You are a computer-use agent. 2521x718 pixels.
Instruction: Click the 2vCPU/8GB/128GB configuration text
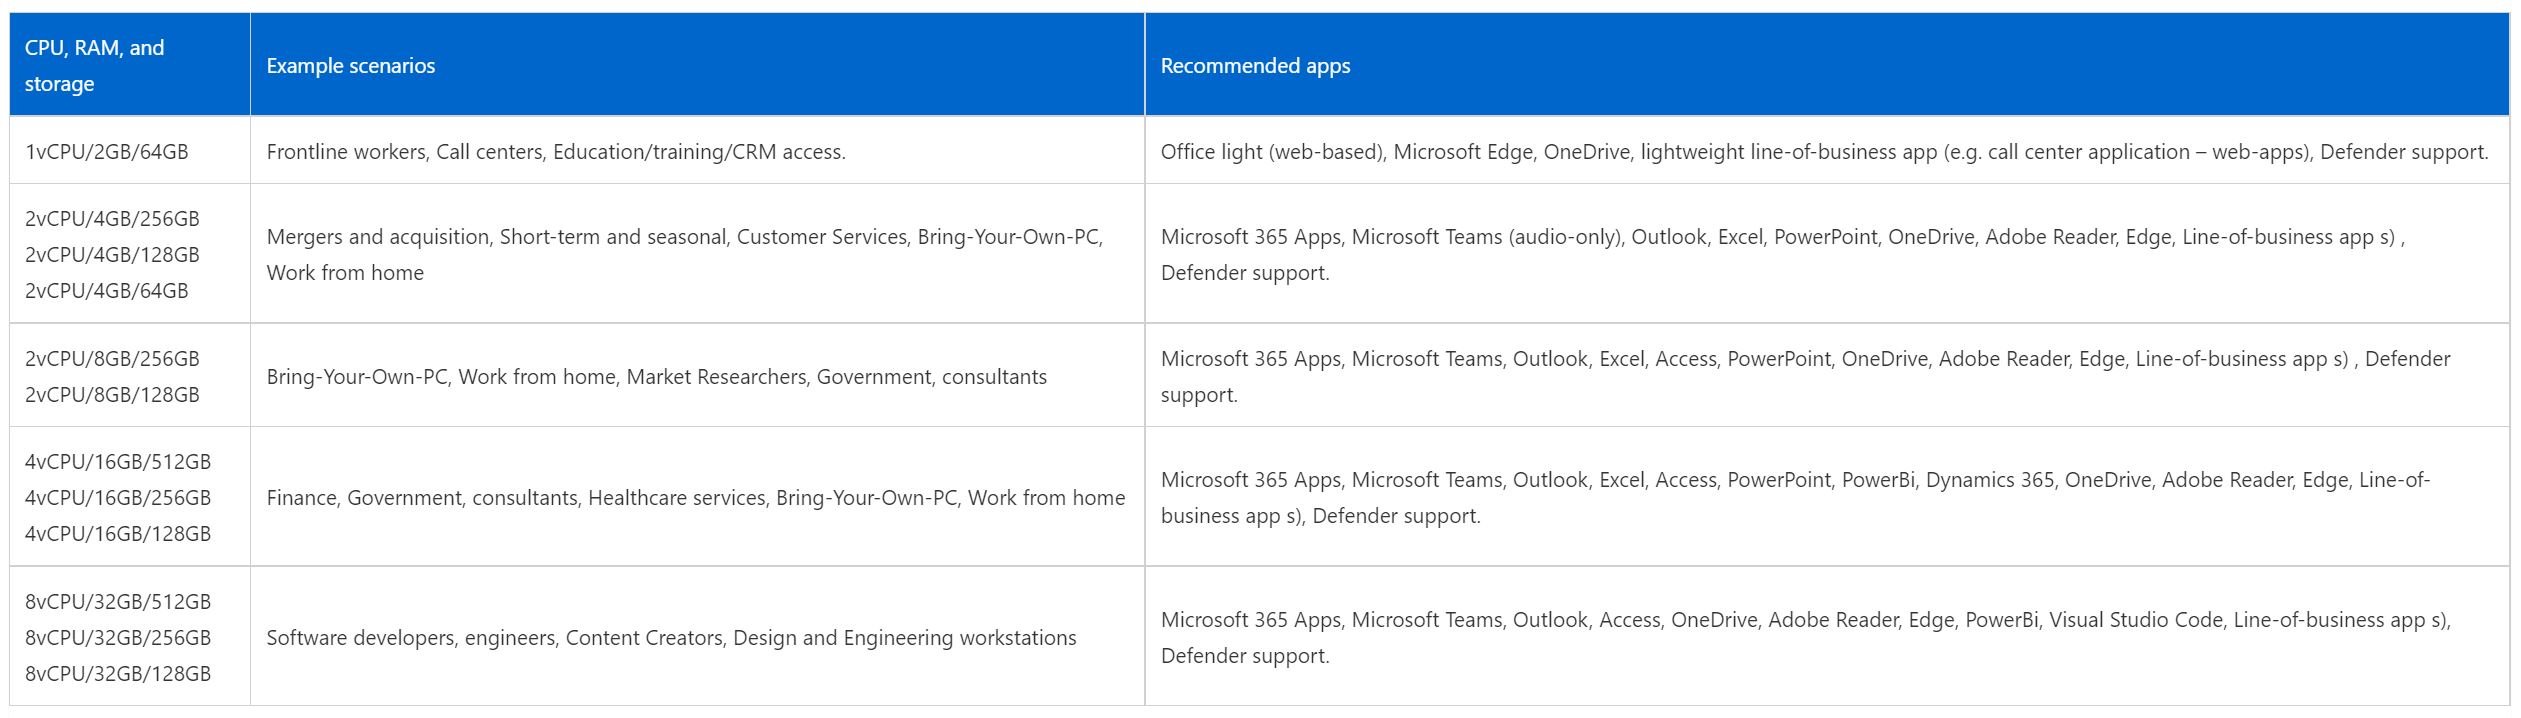pos(112,394)
